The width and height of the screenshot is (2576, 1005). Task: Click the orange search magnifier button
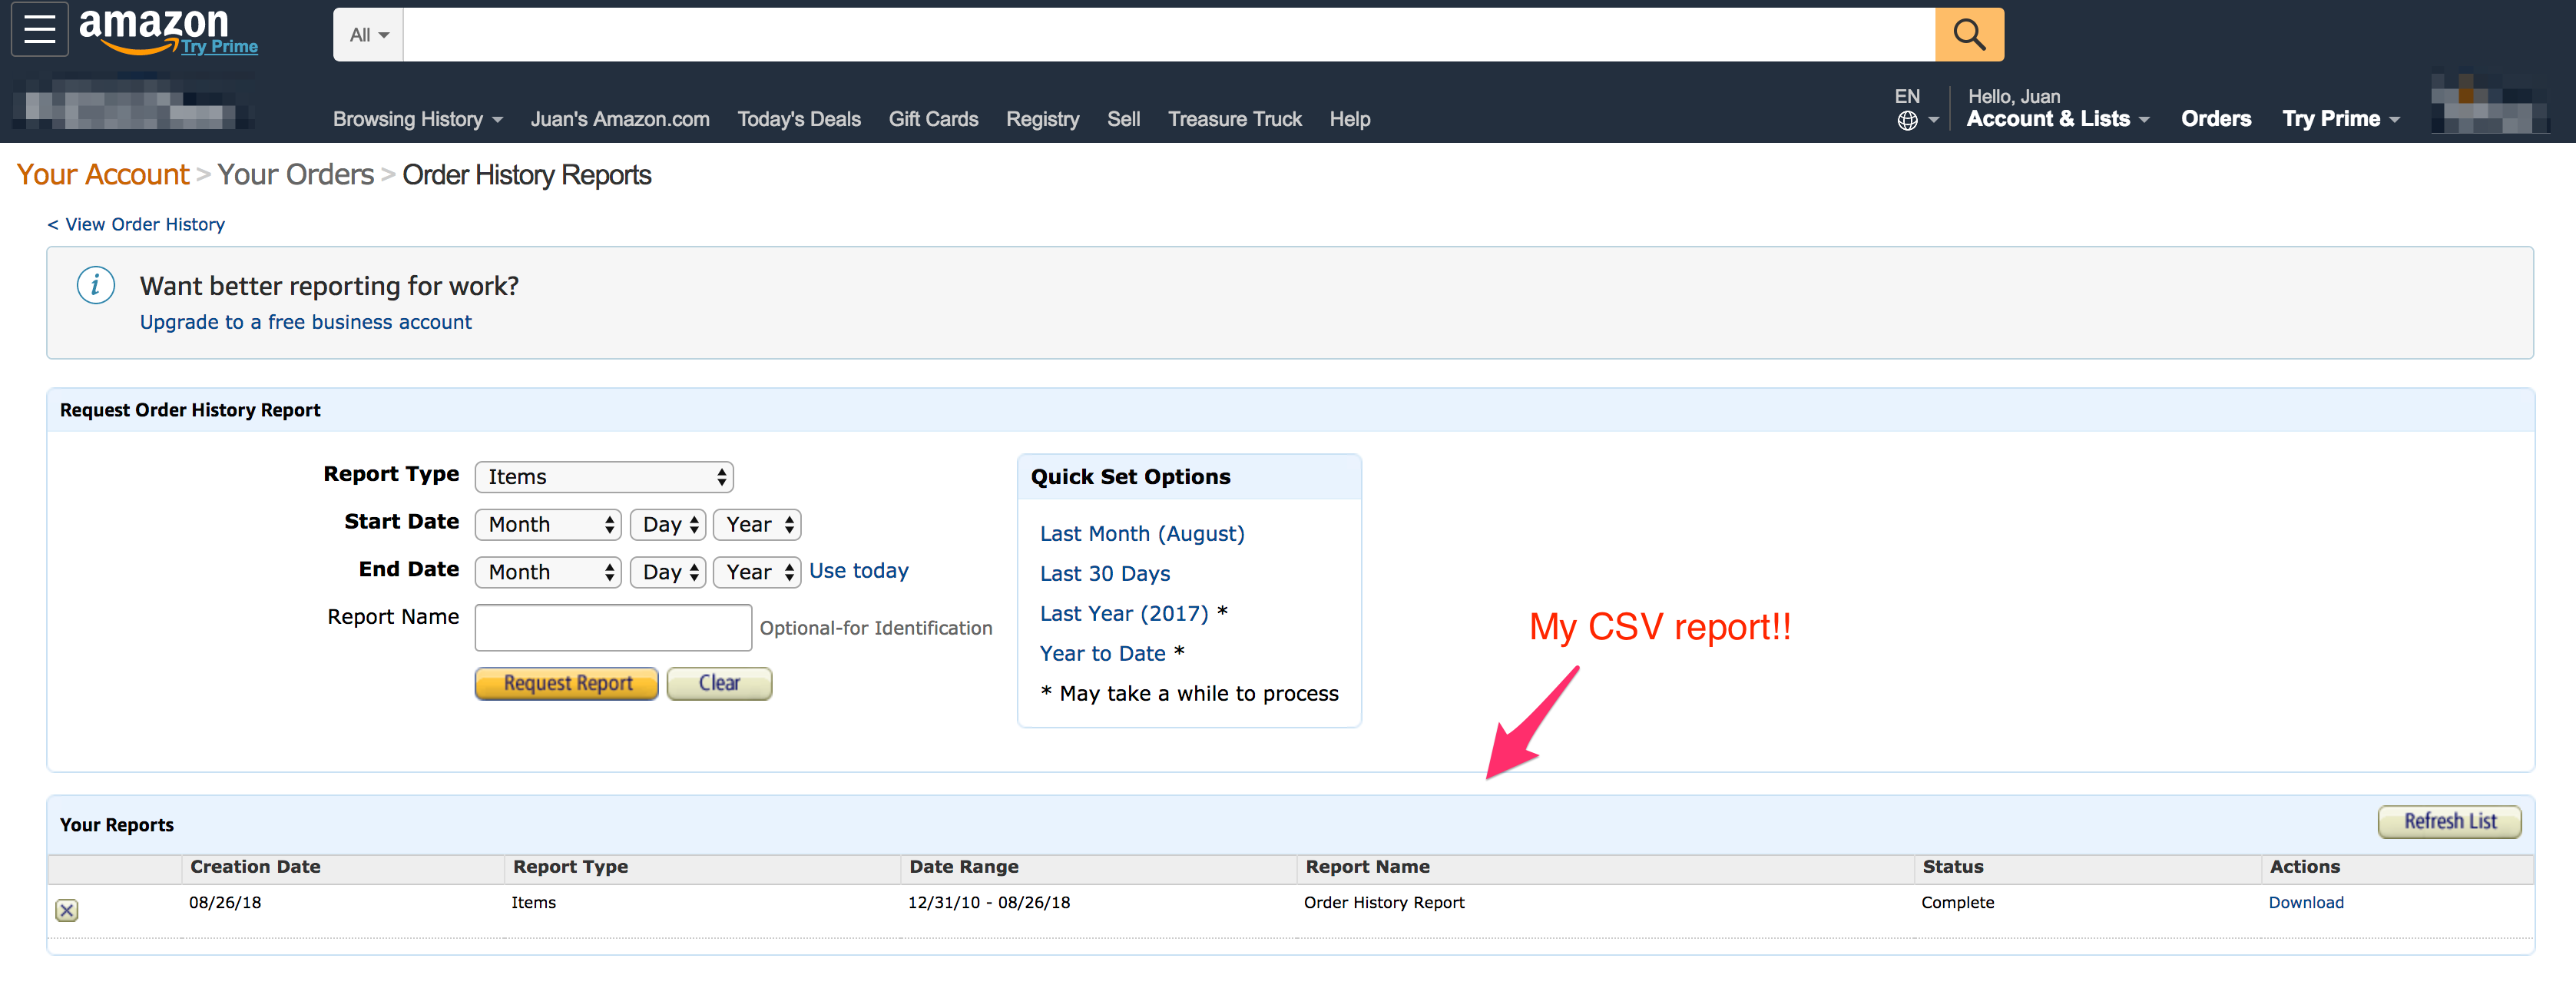pos(1968,35)
